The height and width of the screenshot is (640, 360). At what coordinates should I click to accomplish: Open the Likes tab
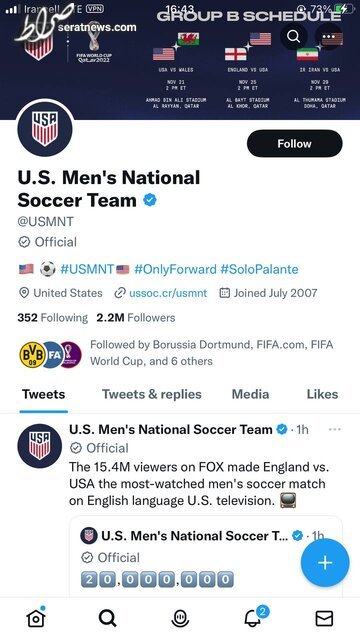(x=322, y=394)
